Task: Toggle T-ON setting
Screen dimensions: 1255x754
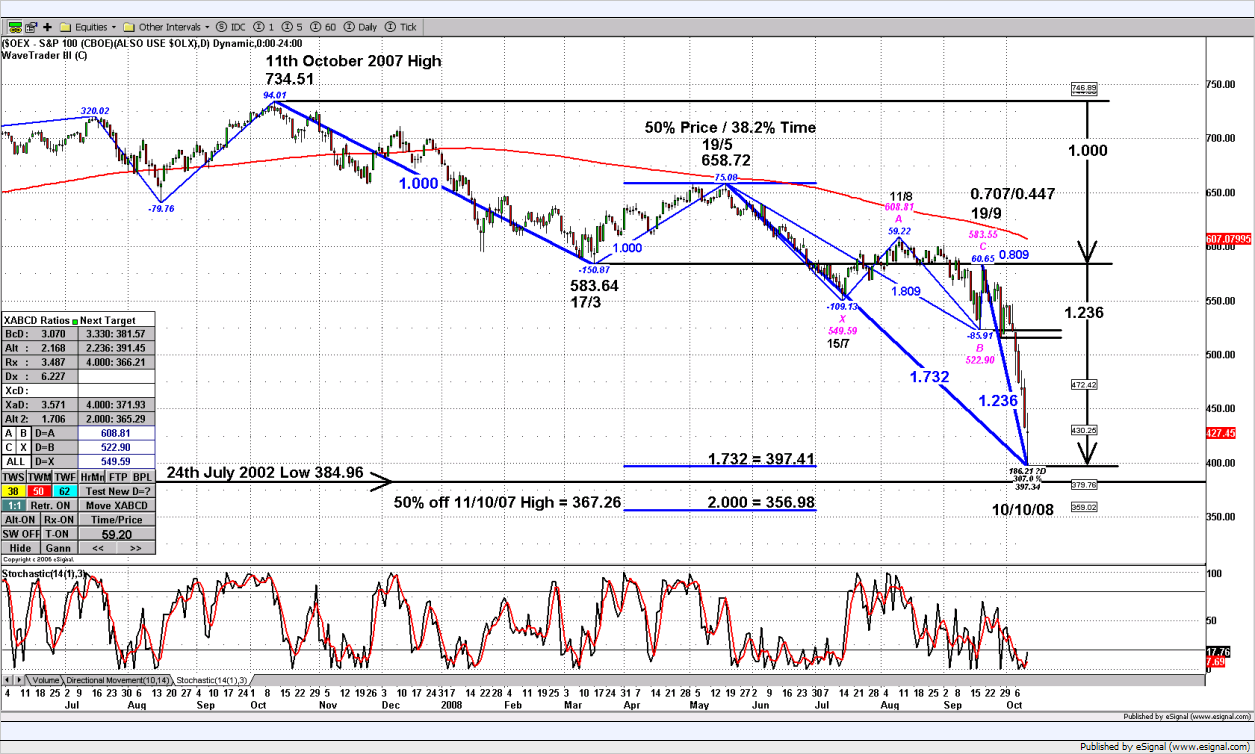Action: [x=59, y=534]
